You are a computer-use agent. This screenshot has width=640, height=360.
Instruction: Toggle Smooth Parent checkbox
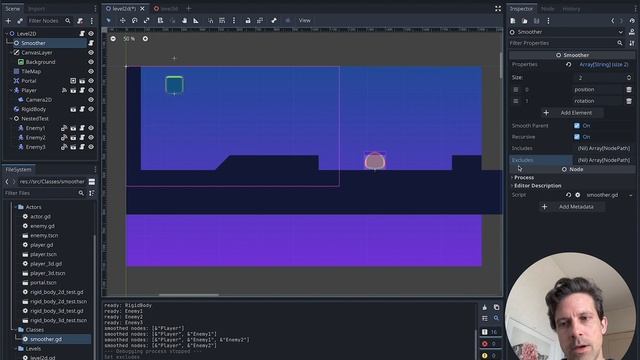577,126
